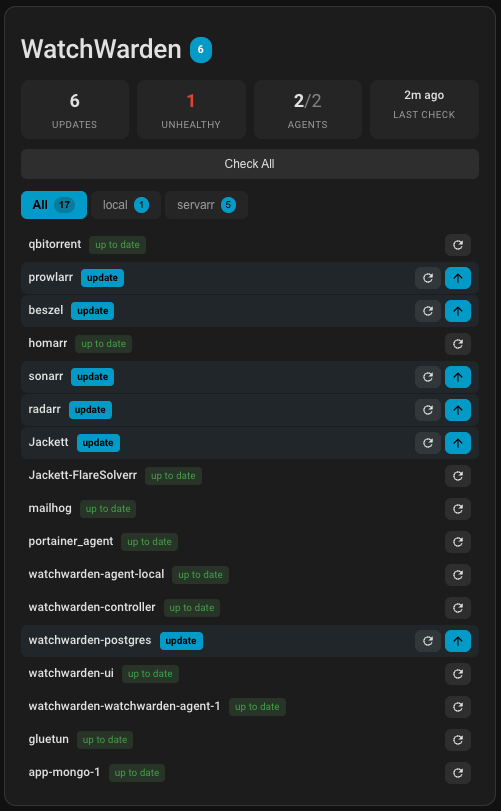Refresh the watchwarden-ui row
The width and height of the screenshot is (501, 811).
[x=458, y=674]
